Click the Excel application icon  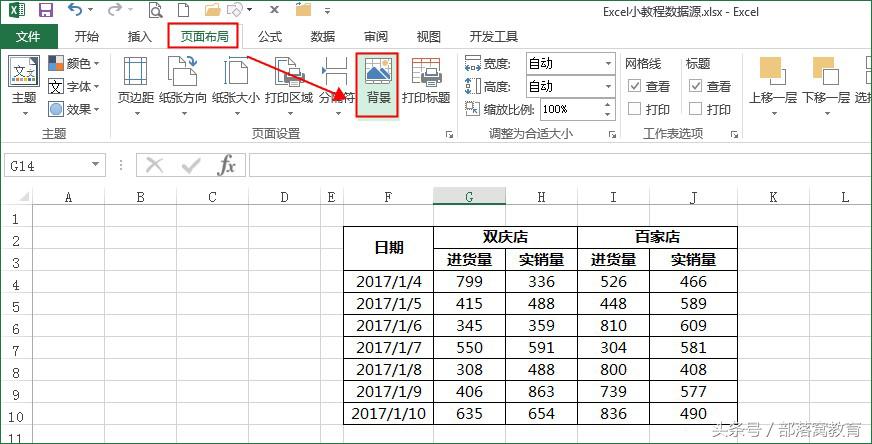[17, 10]
